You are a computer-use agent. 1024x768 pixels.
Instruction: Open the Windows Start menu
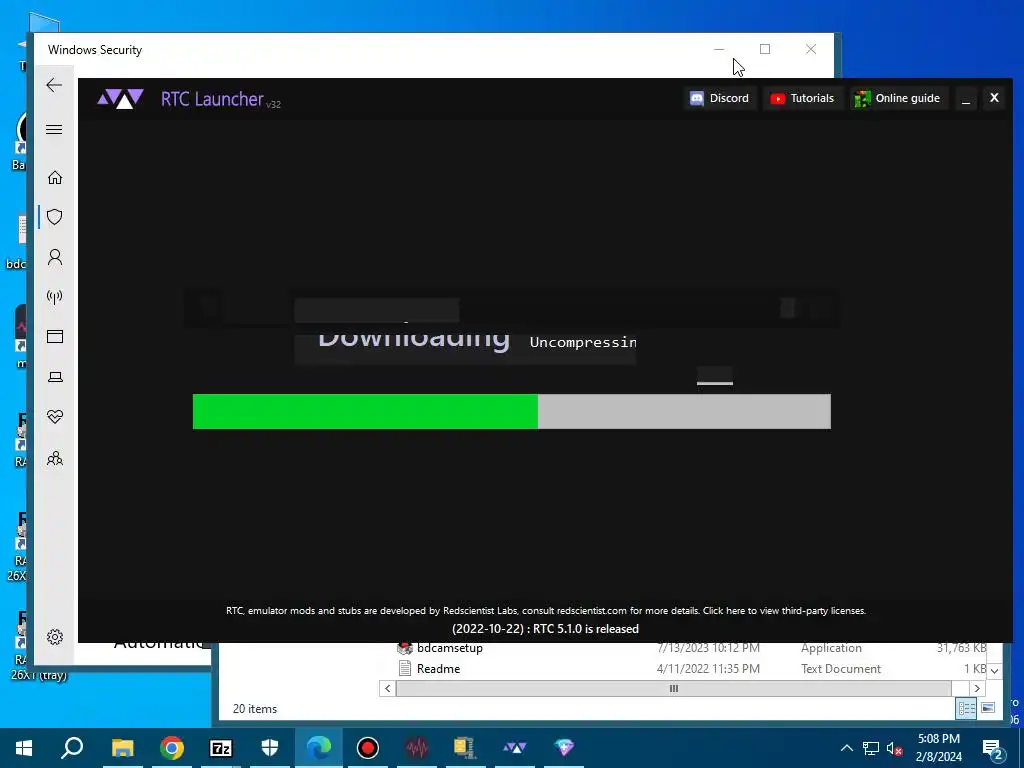pos(24,748)
